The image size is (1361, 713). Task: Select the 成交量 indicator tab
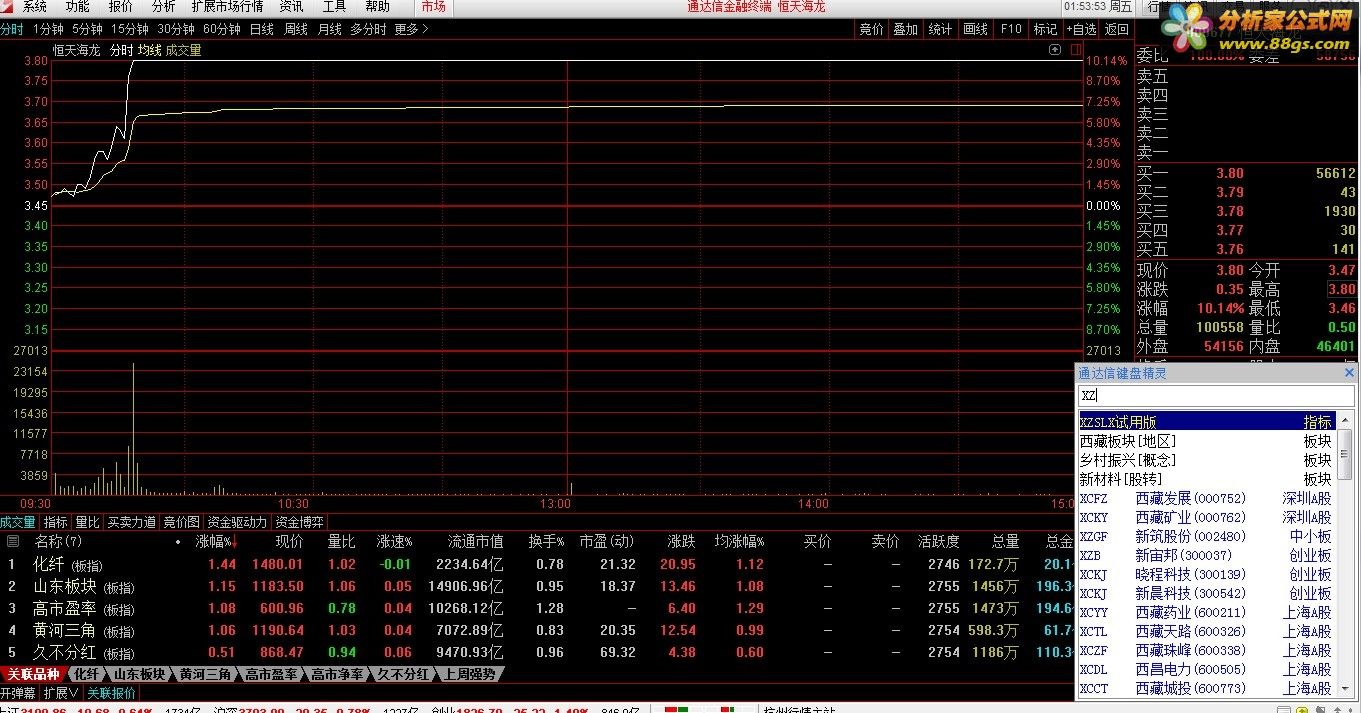(18, 522)
